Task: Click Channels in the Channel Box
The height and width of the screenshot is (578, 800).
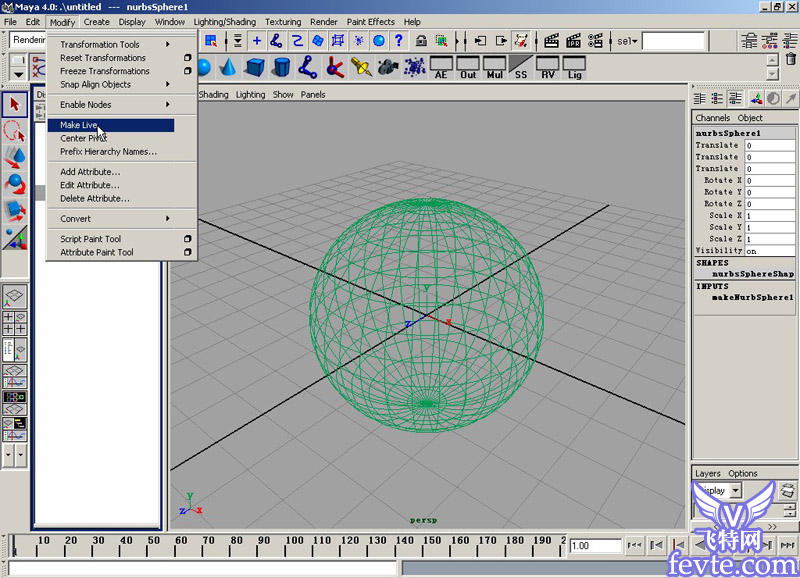Action: coord(712,118)
